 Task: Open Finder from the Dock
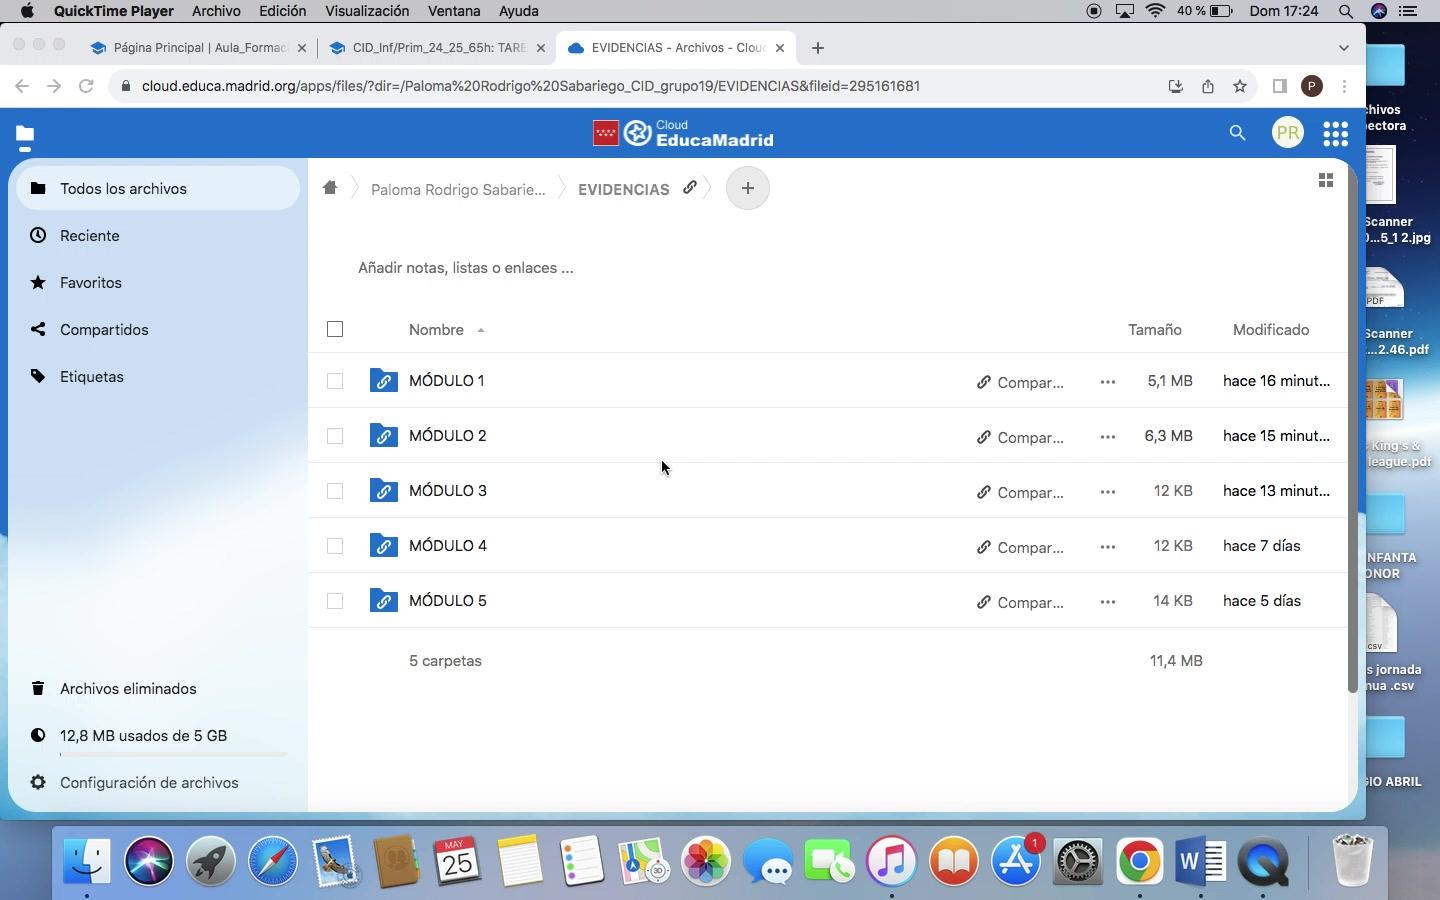point(87,861)
